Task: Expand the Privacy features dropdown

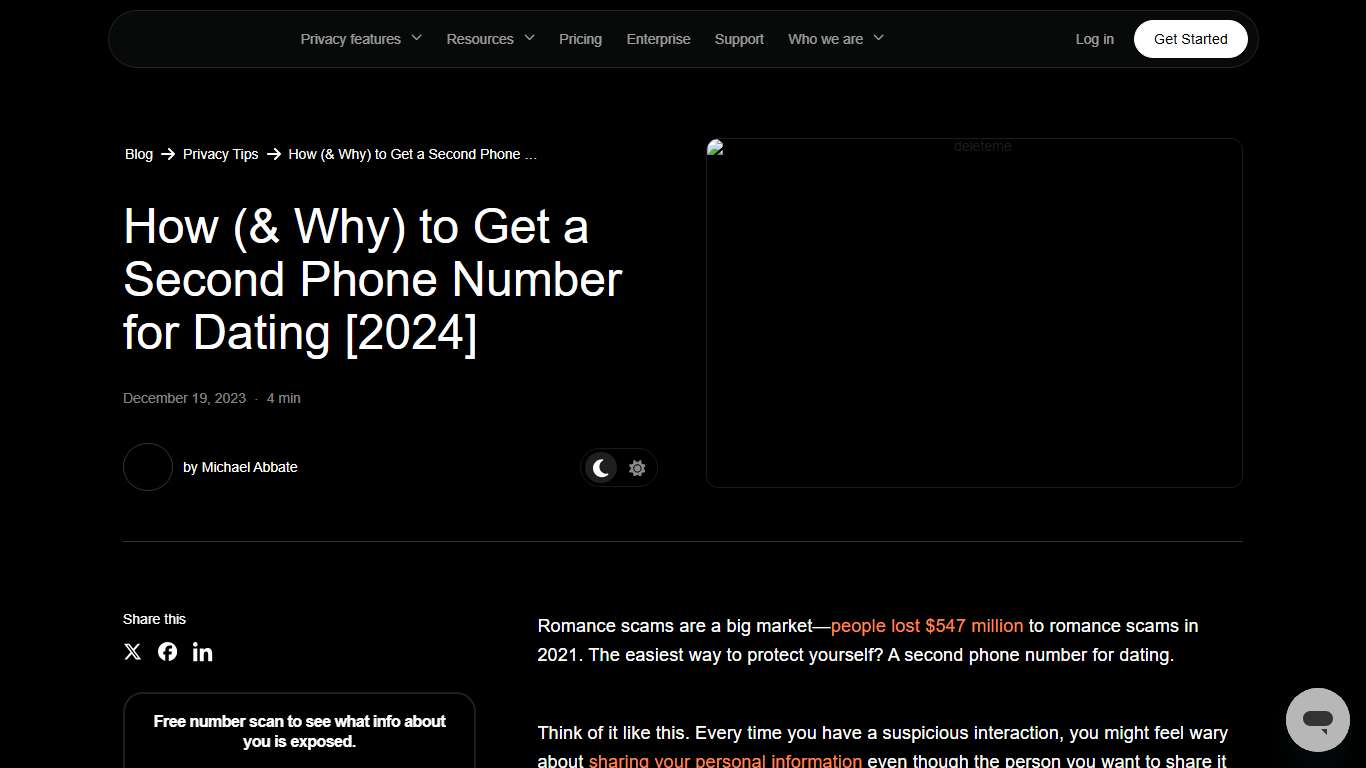Action: (359, 39)
